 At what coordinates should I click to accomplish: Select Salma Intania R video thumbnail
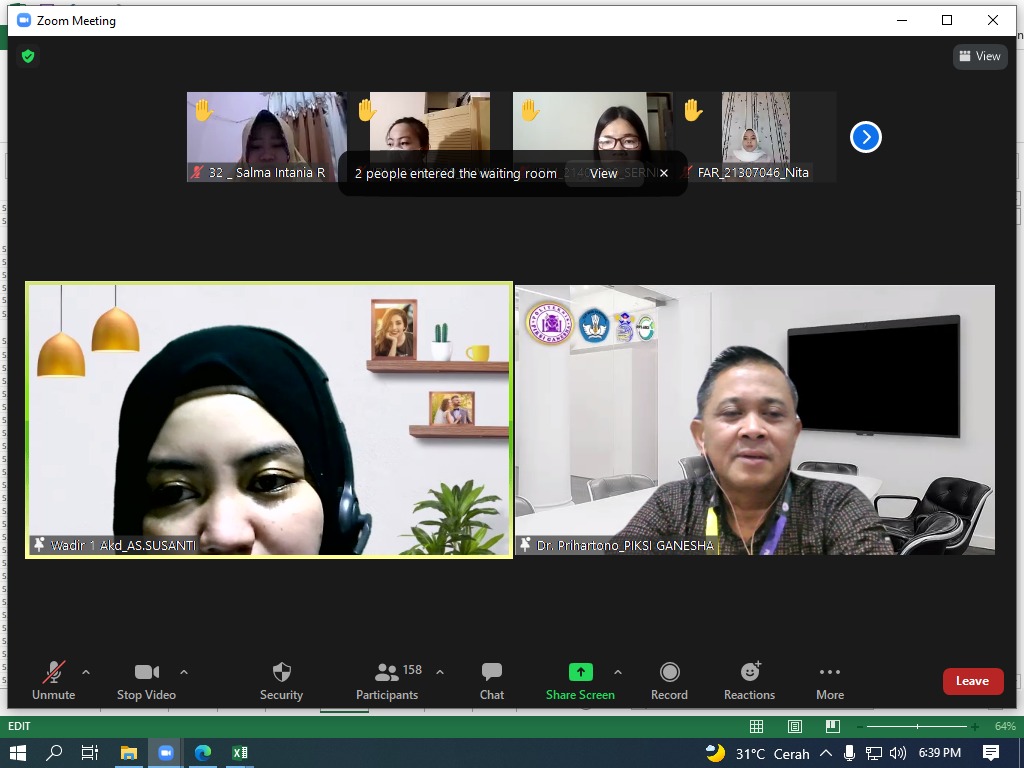(x=266, y=136)
